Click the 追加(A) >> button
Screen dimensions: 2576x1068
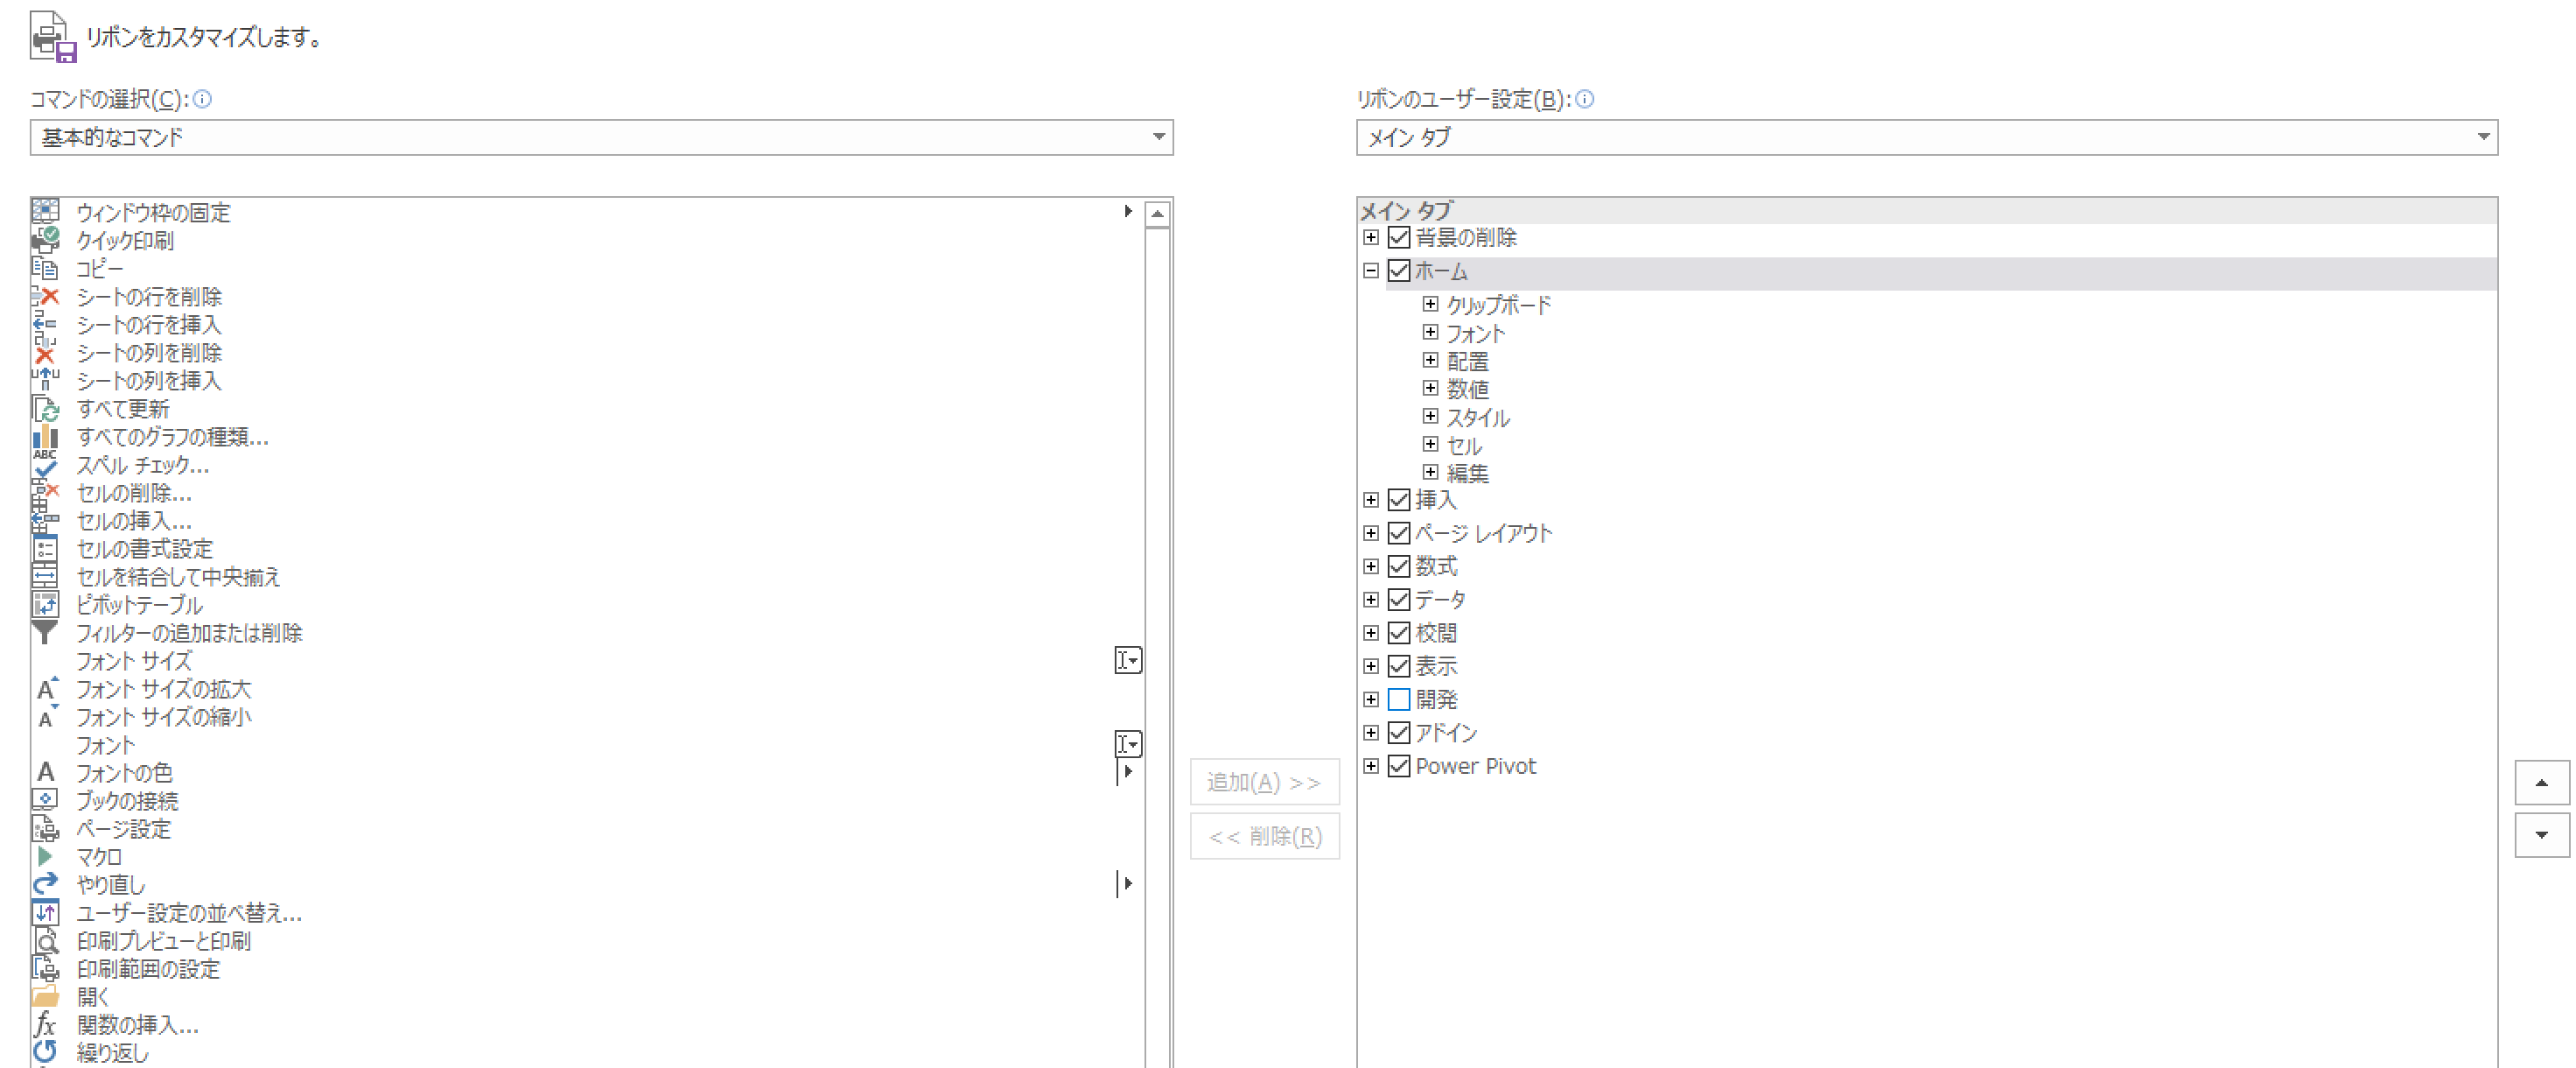[1264, 782]
